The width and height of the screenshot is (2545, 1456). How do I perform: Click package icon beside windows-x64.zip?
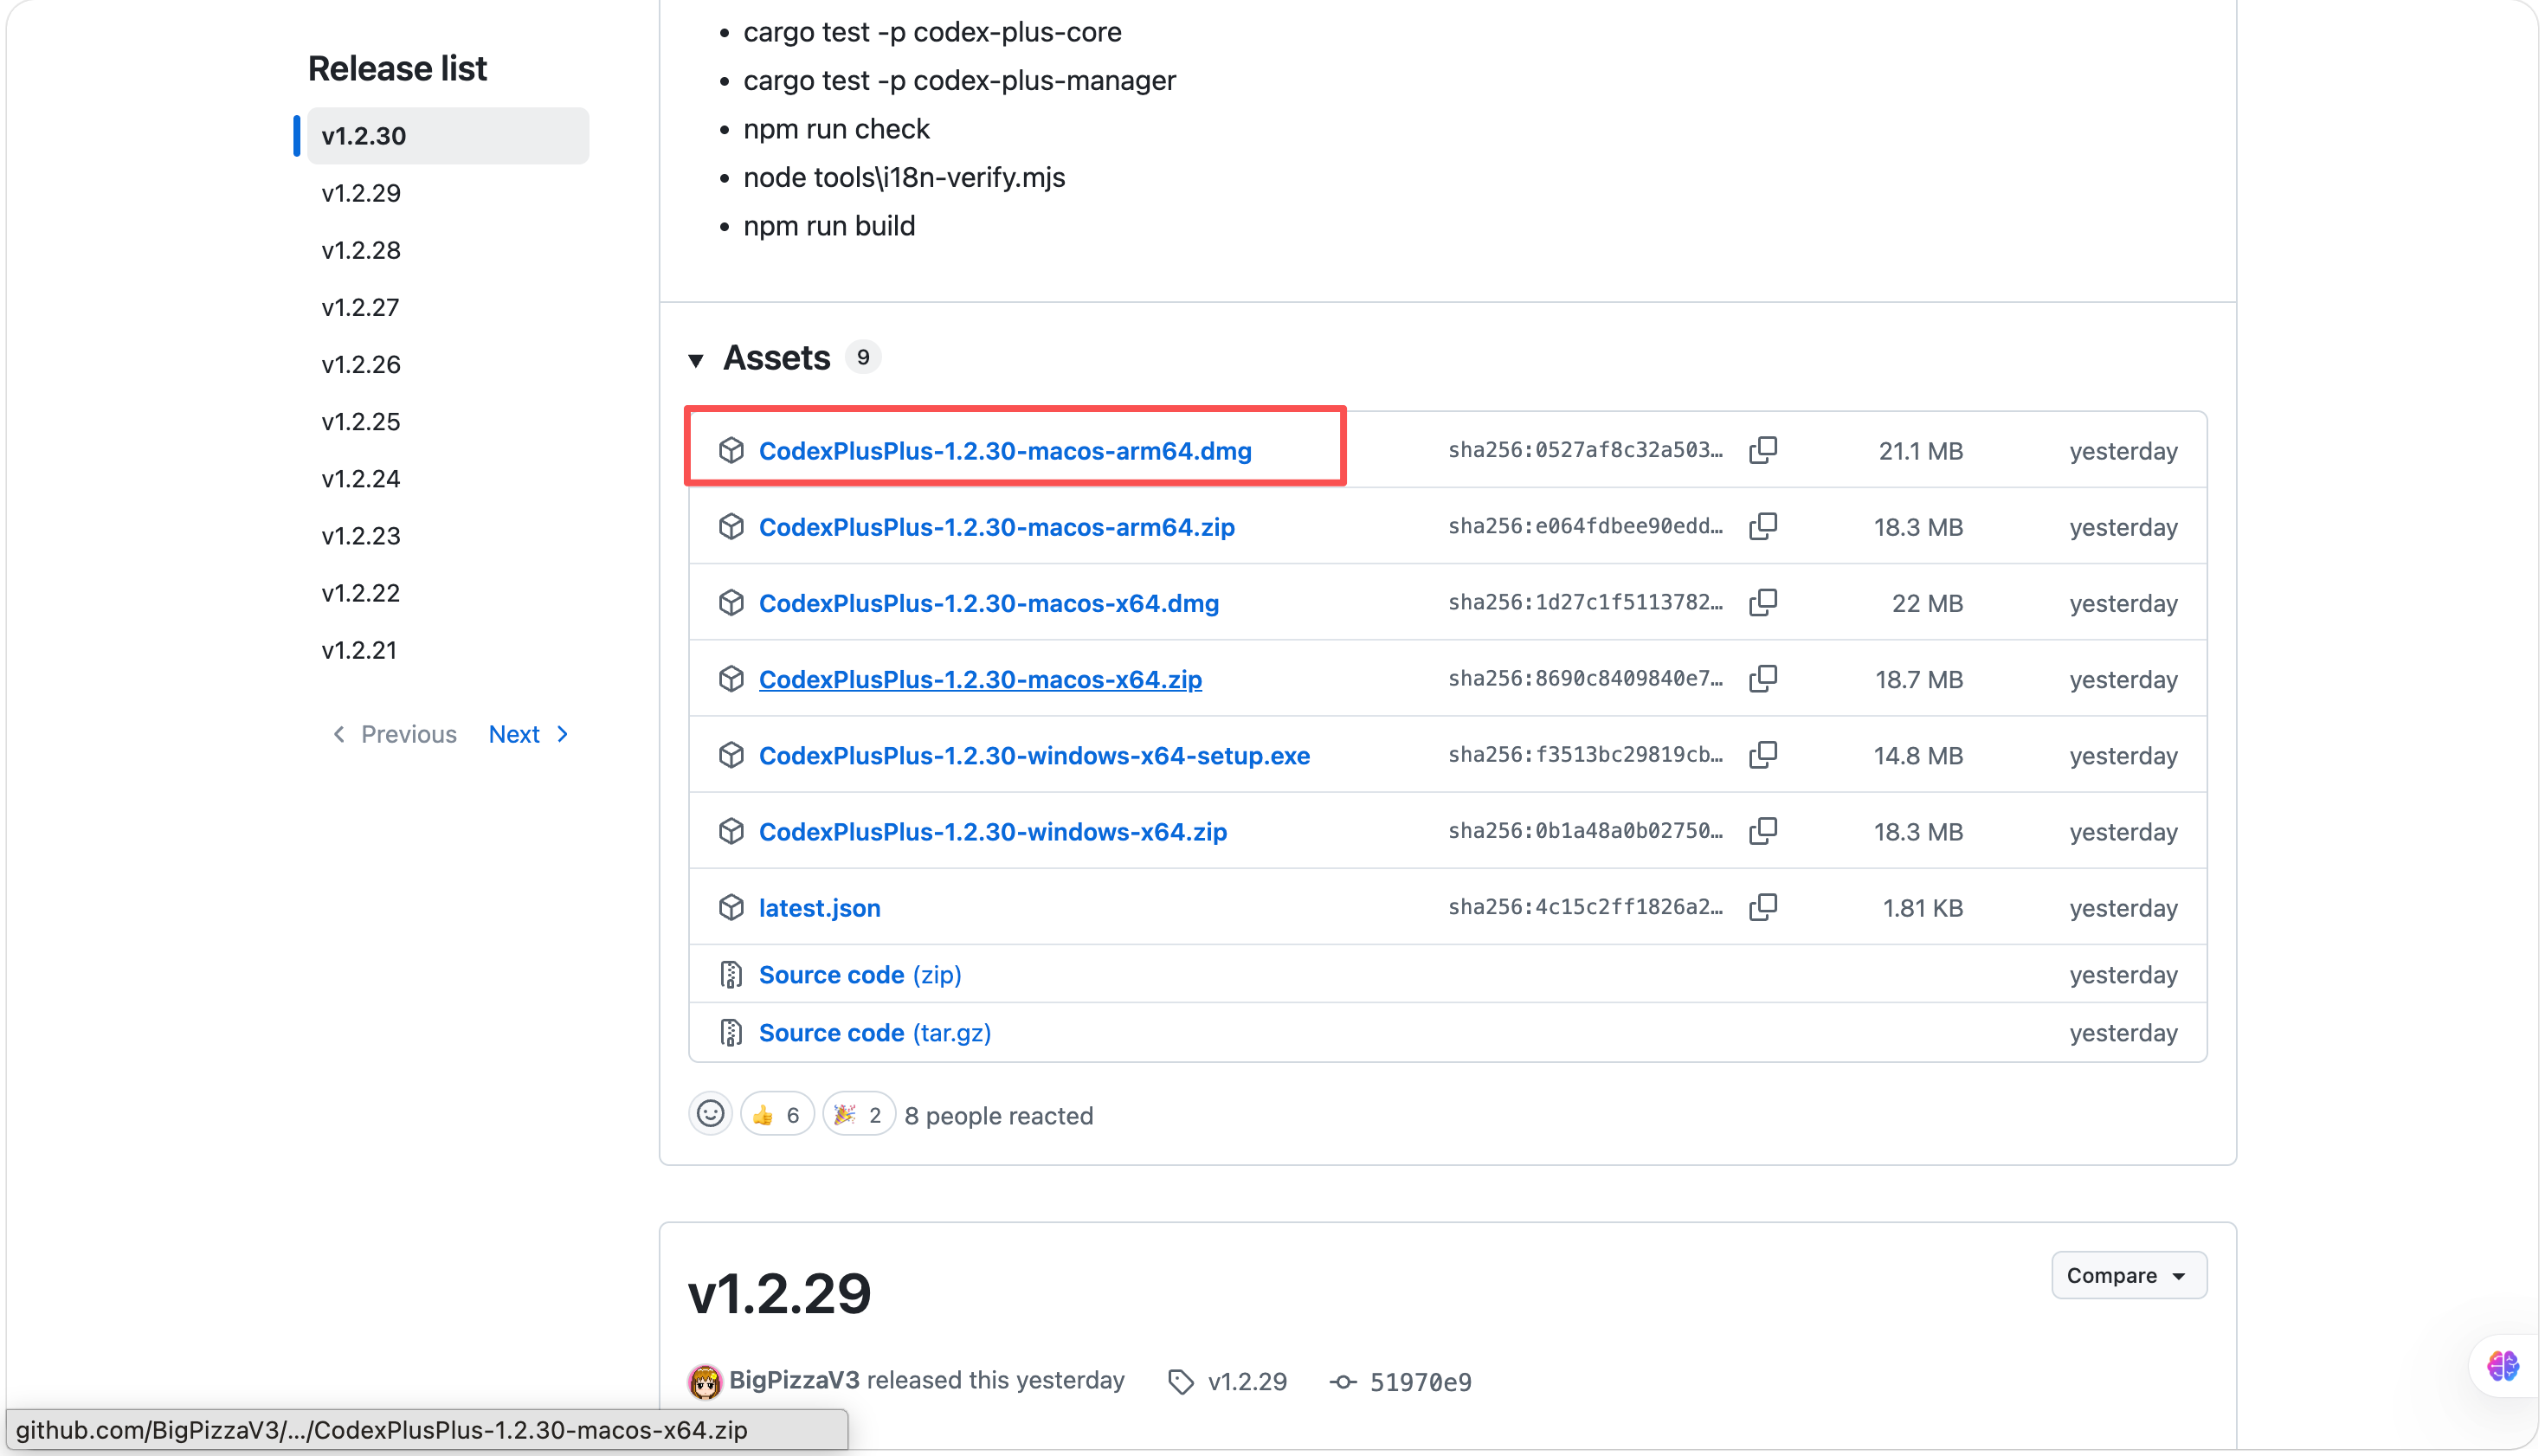click(731, 831)
